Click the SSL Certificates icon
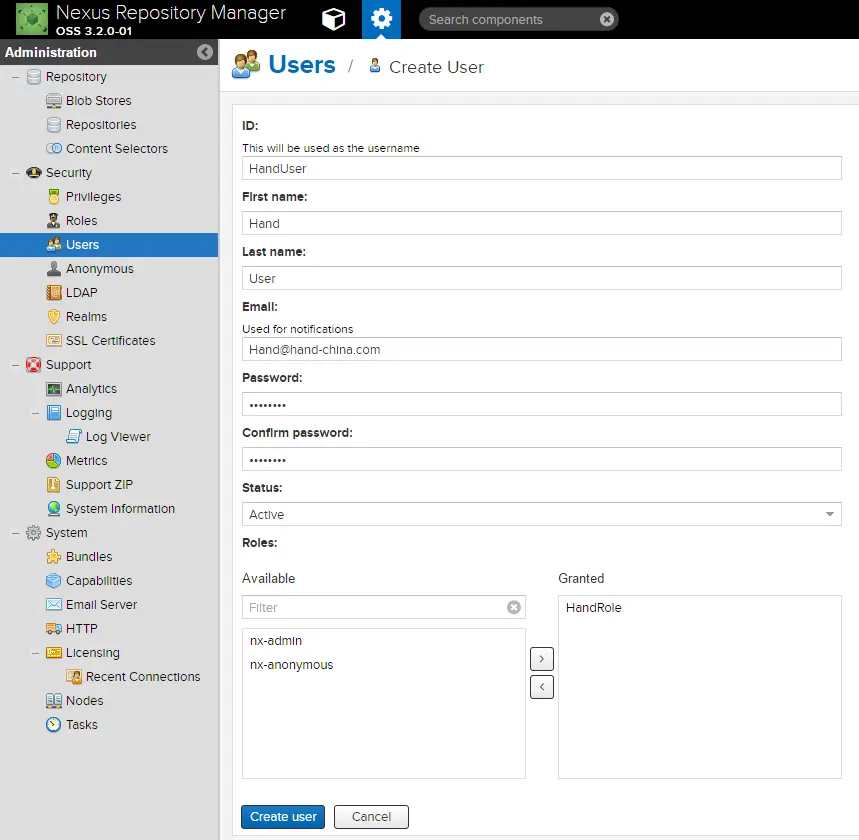This screenshot has width=859, height=840. click(54, 341)
